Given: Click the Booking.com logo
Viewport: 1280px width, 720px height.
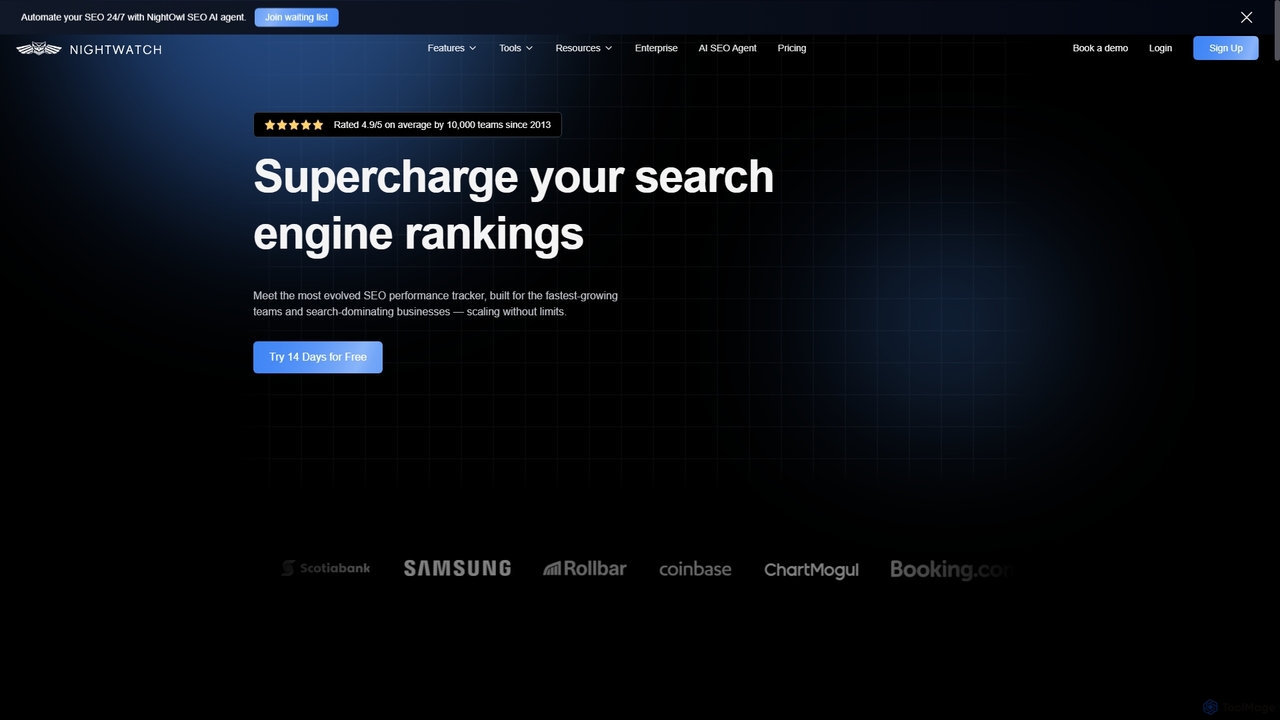Looking at the screenshot, I should 950,569.
